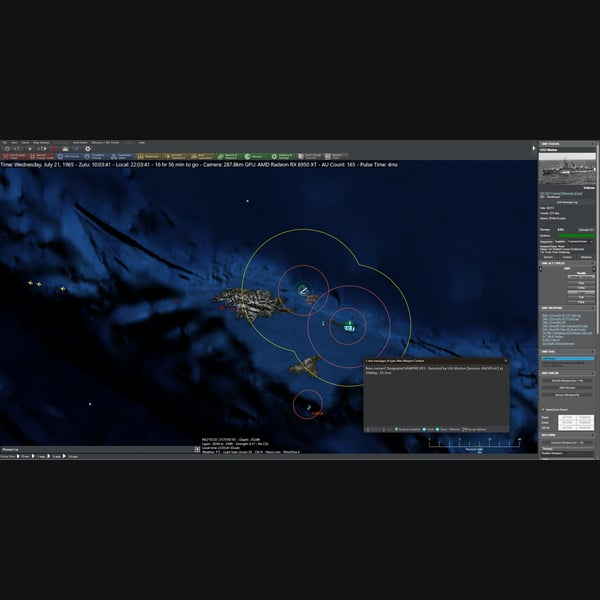600x600 pixels.
Task: Open the Fuel and Ammo dropdown
Action: coord(580,241)
